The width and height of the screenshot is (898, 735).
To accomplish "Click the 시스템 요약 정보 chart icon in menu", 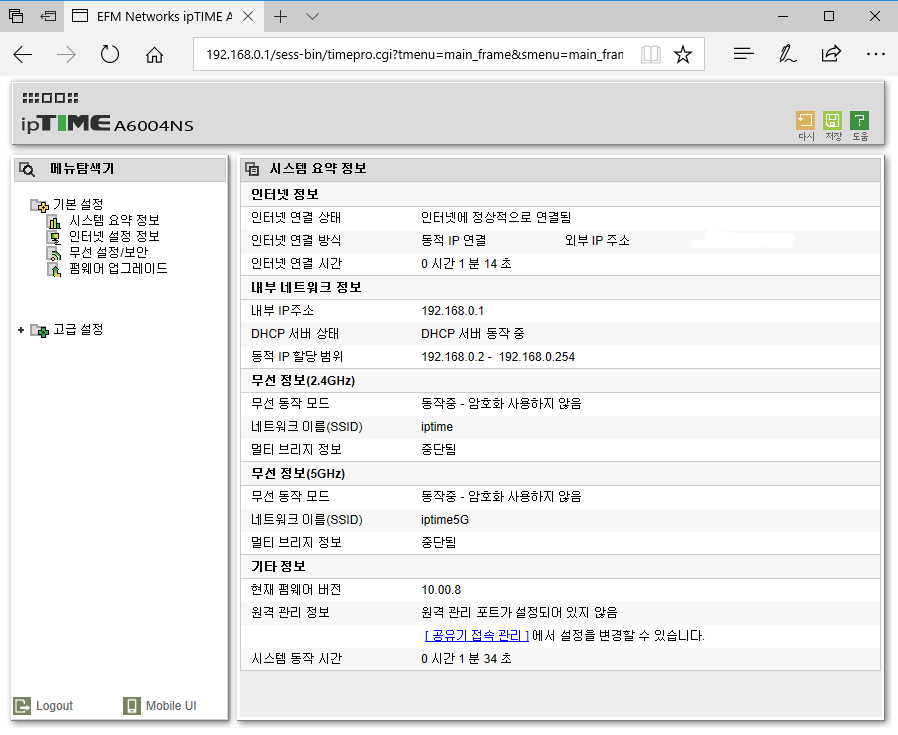I will (x=54, y=221).
